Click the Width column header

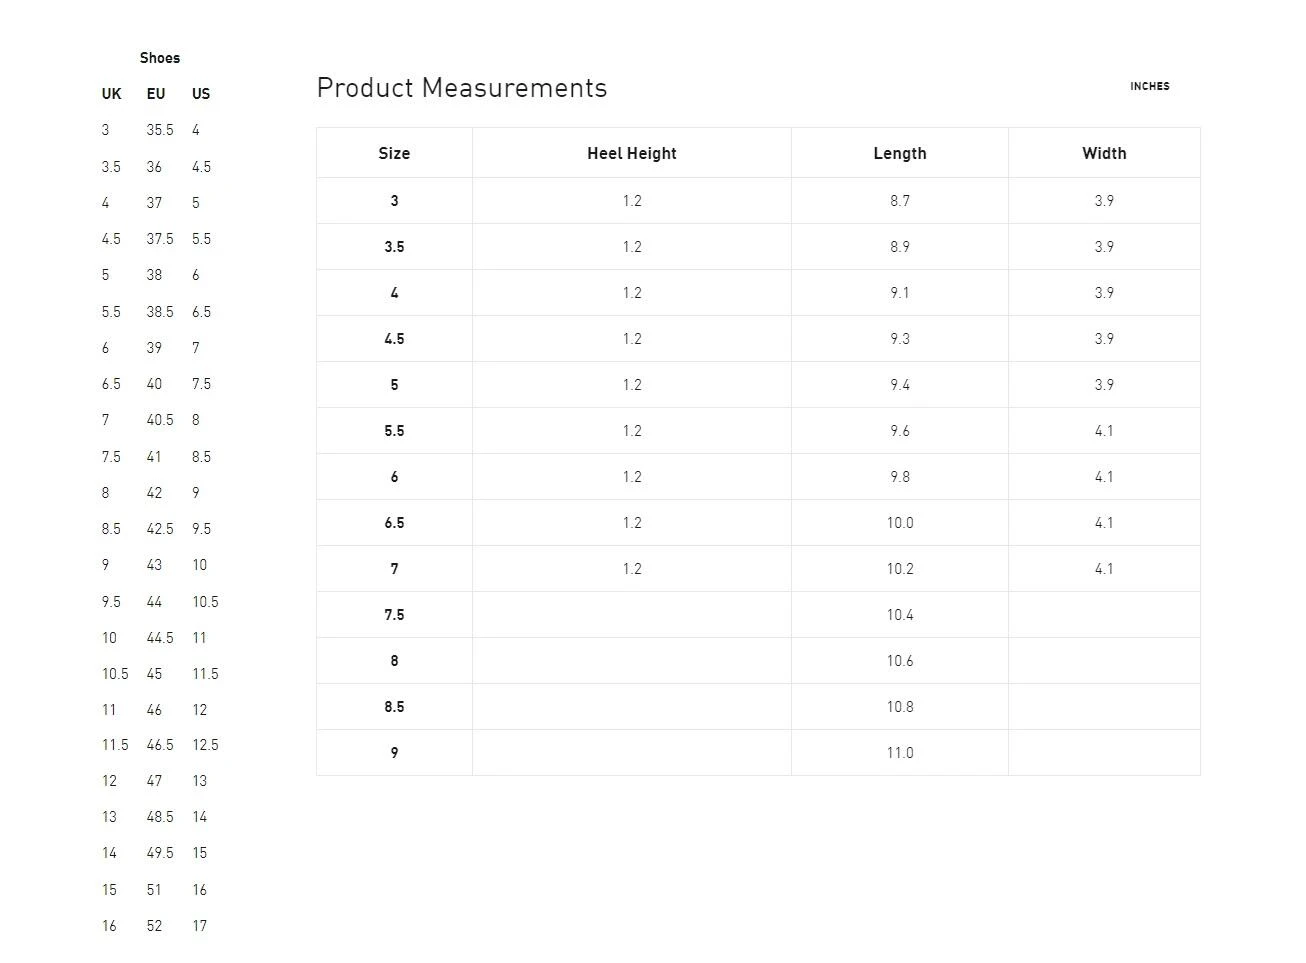[1104, 153]
